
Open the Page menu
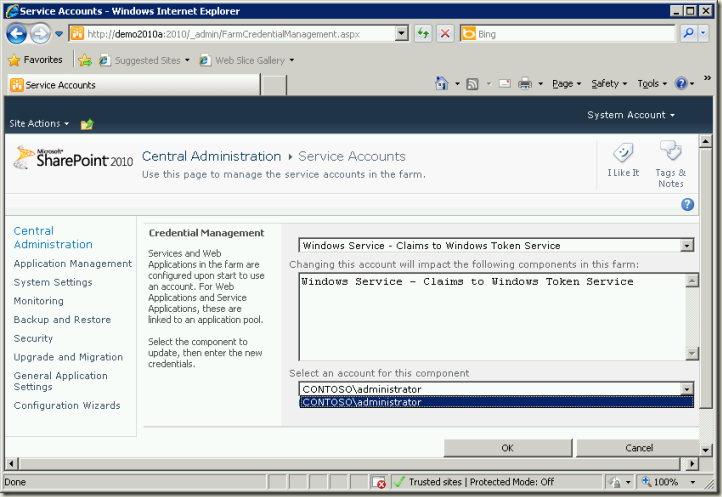[566, 83]
